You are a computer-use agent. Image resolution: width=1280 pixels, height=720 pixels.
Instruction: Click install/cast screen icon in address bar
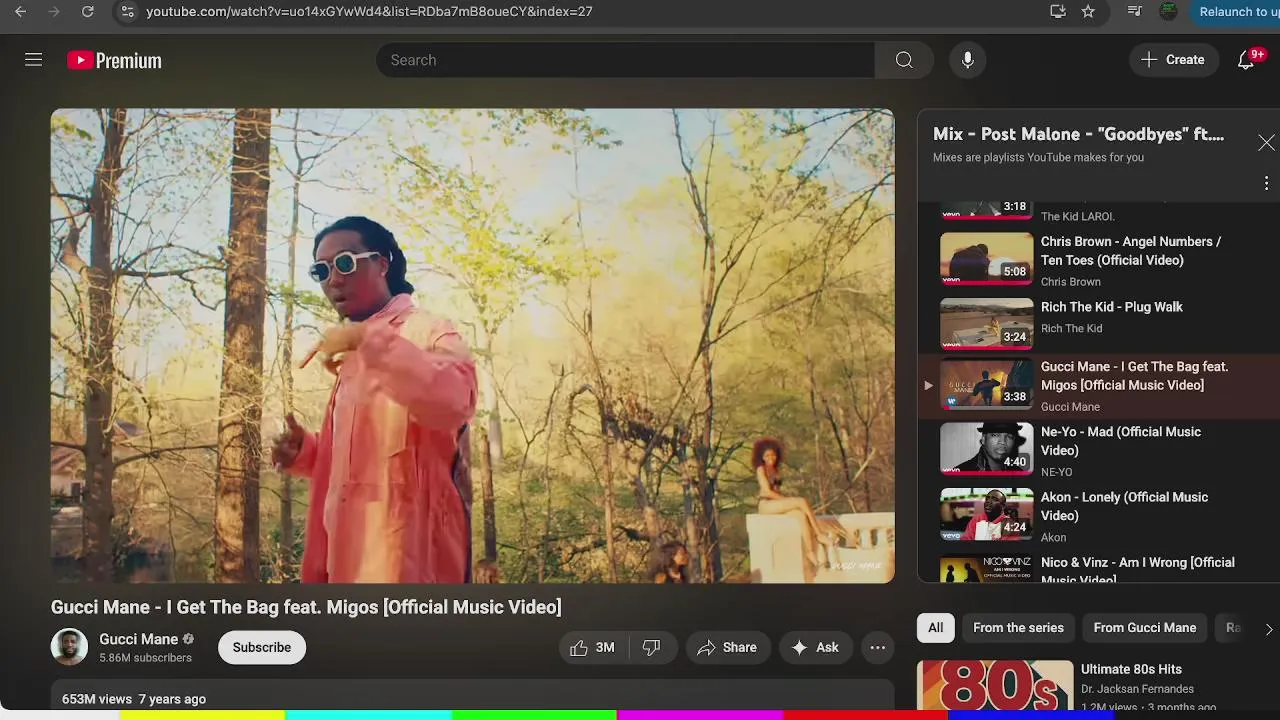(1058, 12)
